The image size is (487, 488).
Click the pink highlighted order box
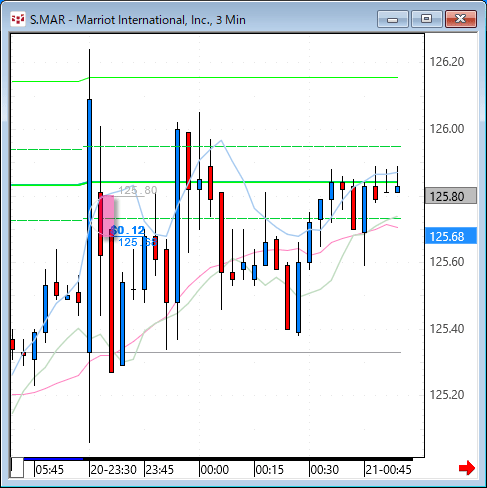pyautogui.click(x=107, y=216)
